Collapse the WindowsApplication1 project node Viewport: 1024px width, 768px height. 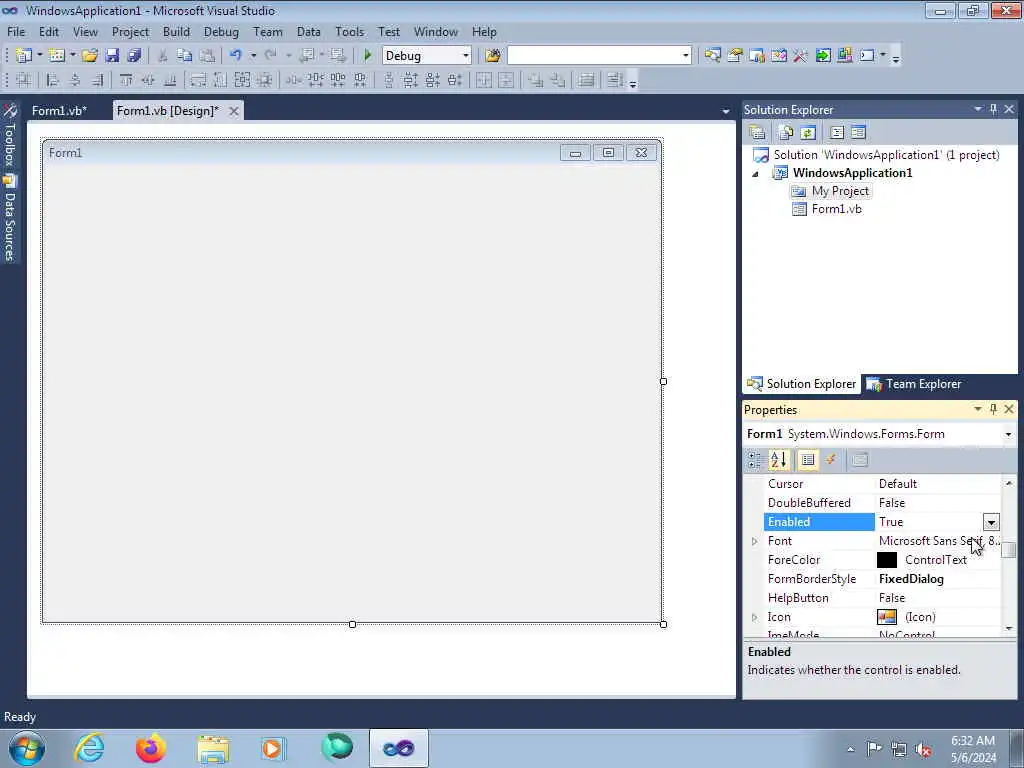(756, 174)
